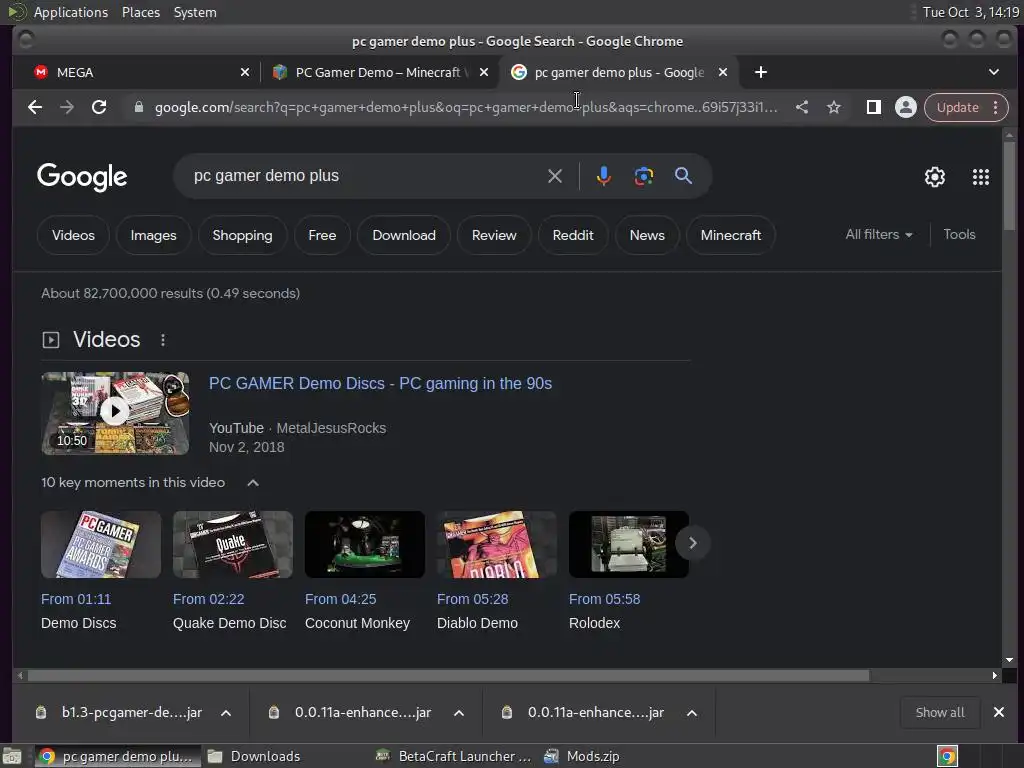Open the Videos section three-dot options

point(163,340)
